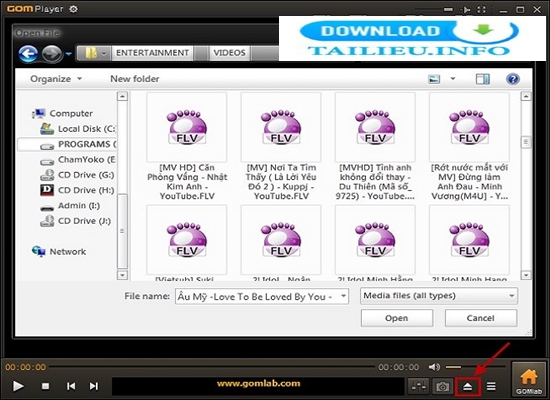
Task: Change the view with the views icon
Action: point(434,79)
